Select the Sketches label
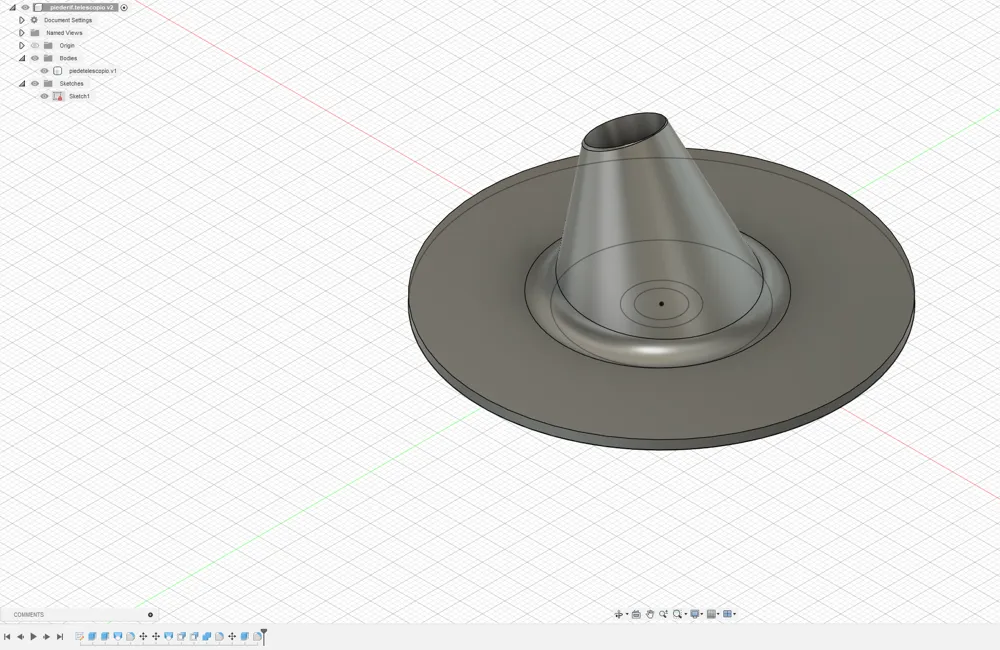This screenshot has width=1000, height=650. [71, 84]
